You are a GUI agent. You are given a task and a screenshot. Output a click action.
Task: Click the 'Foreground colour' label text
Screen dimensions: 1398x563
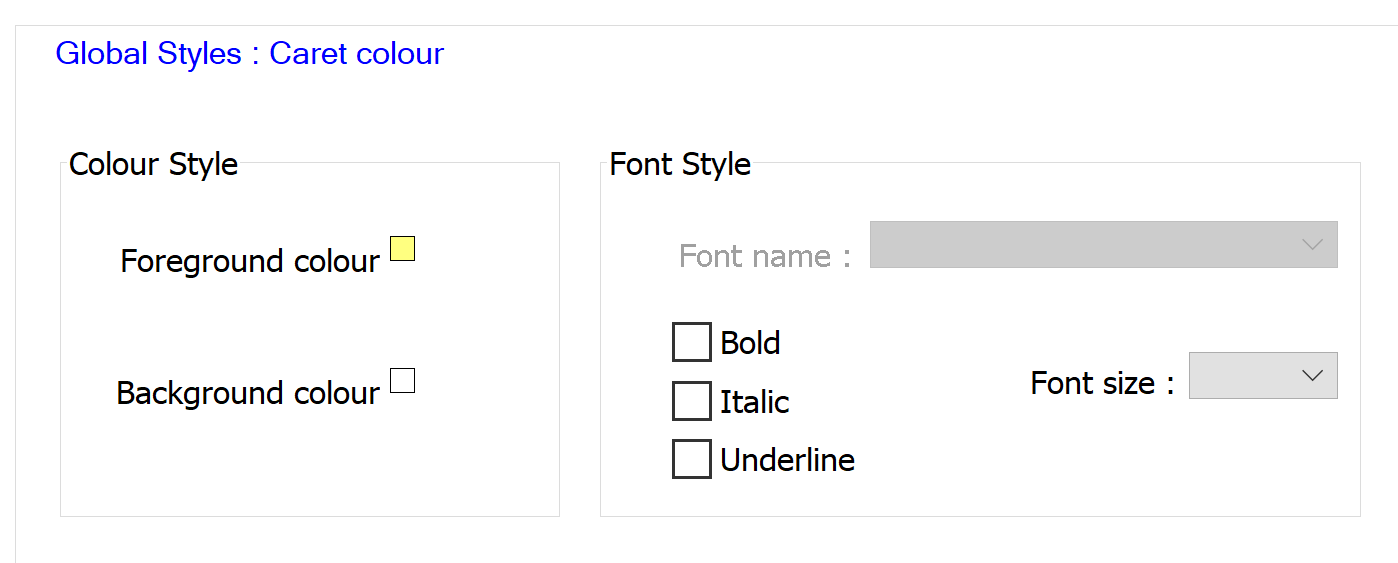[250, 261]
